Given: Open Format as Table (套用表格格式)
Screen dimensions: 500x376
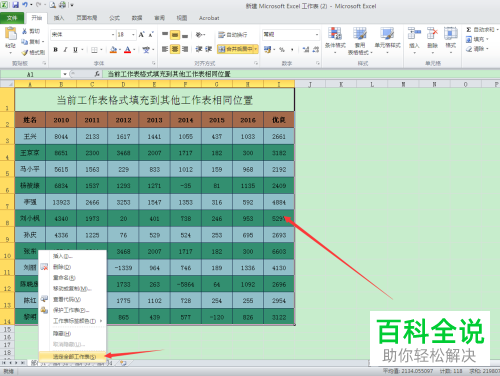Looking at the screenshot, I should click(x=360, y=41).
